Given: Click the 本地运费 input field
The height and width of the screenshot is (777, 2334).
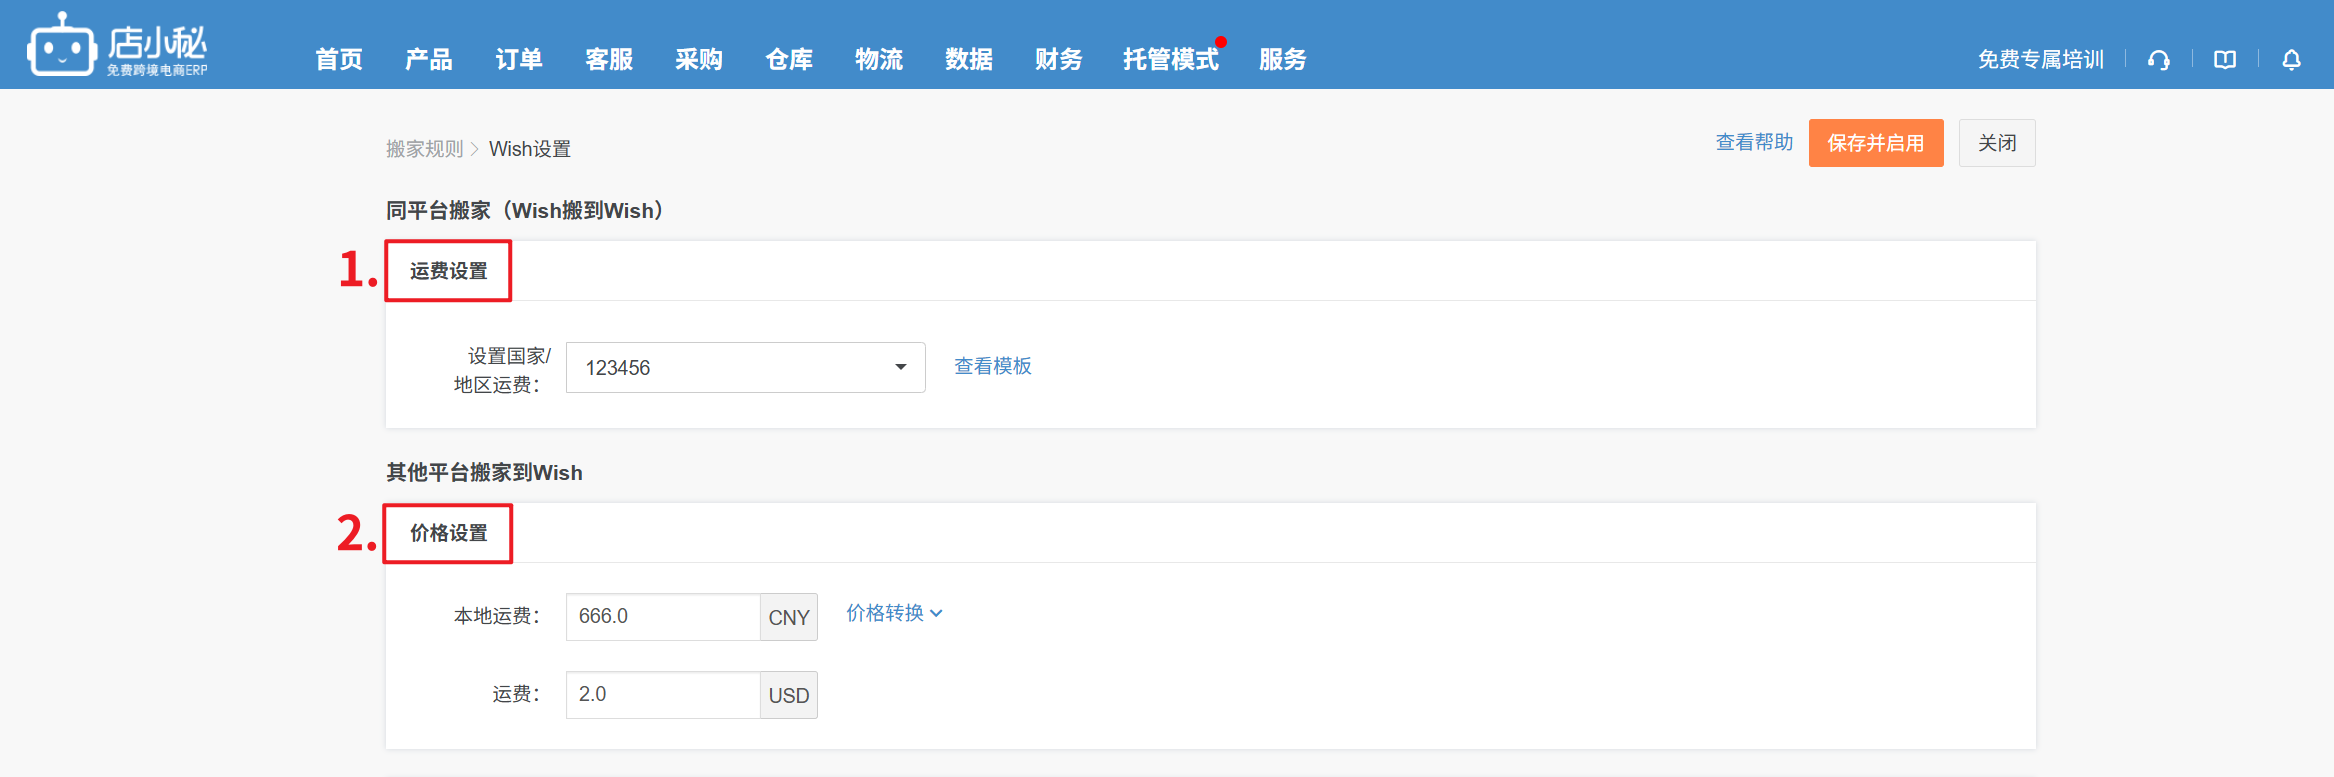Looking at the screenshot, I should tap(662, 617).
